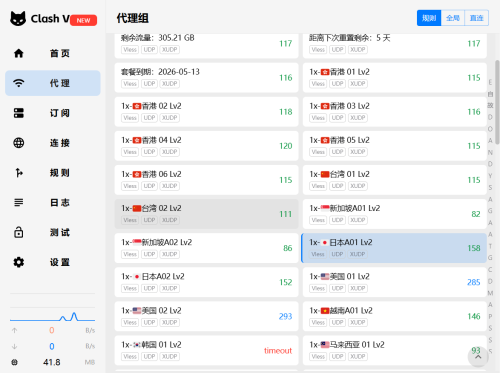Open Connections via globe icon
Viewport: 500px width, 373px height.
pos(19,143)
